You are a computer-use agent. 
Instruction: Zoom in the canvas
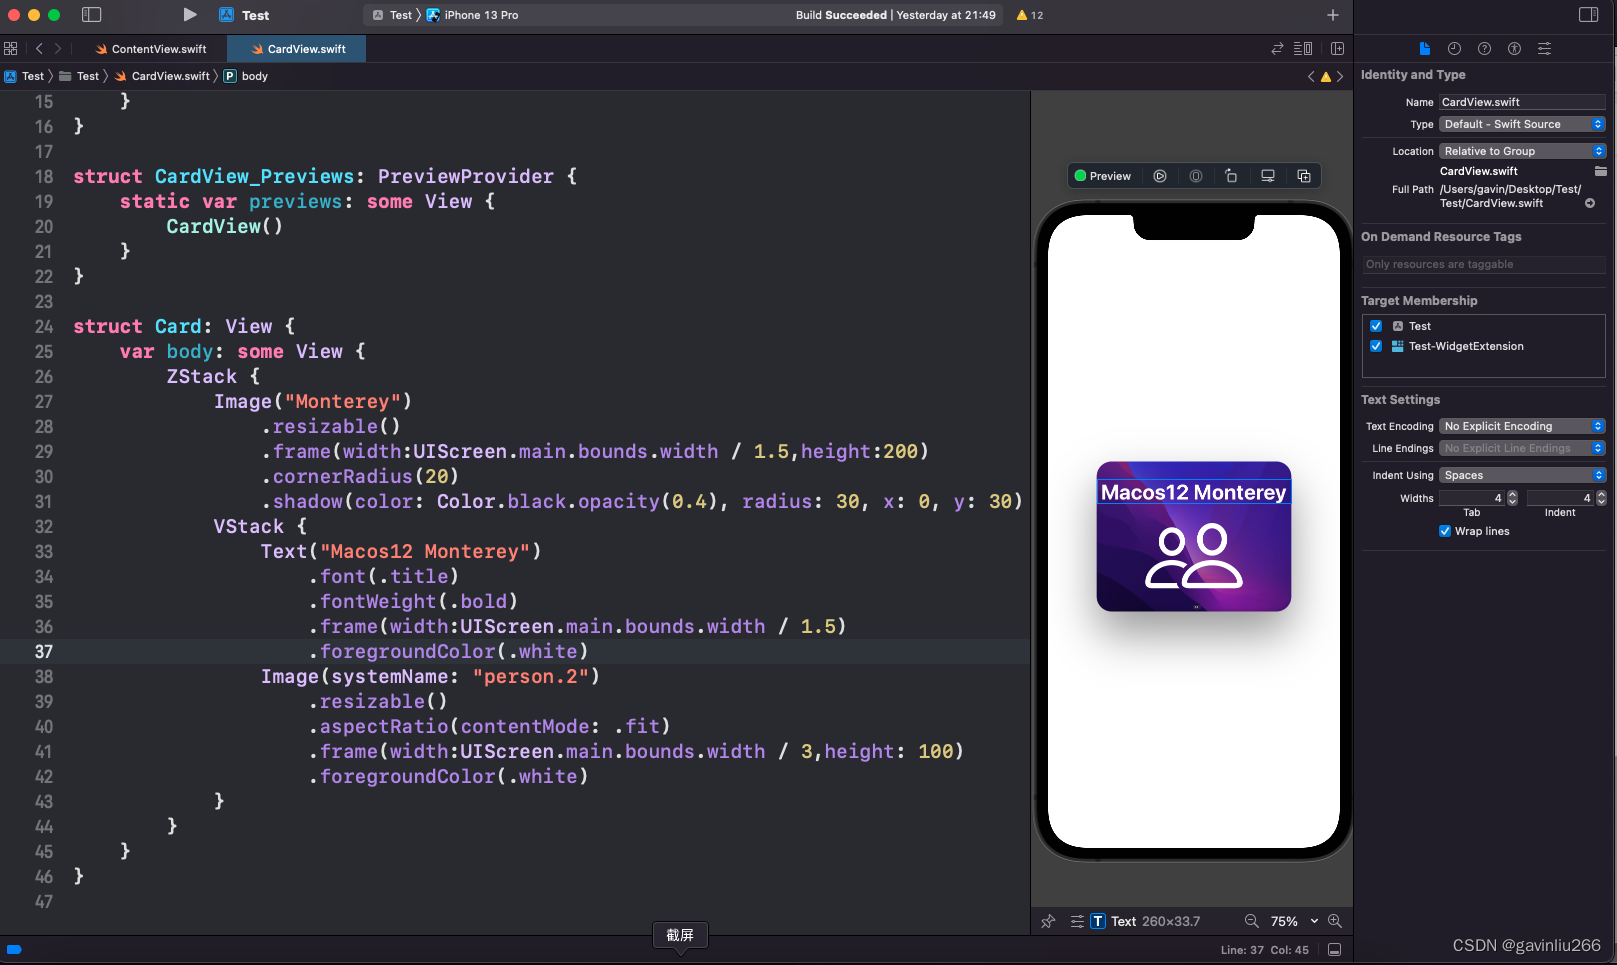point(1334,921)
